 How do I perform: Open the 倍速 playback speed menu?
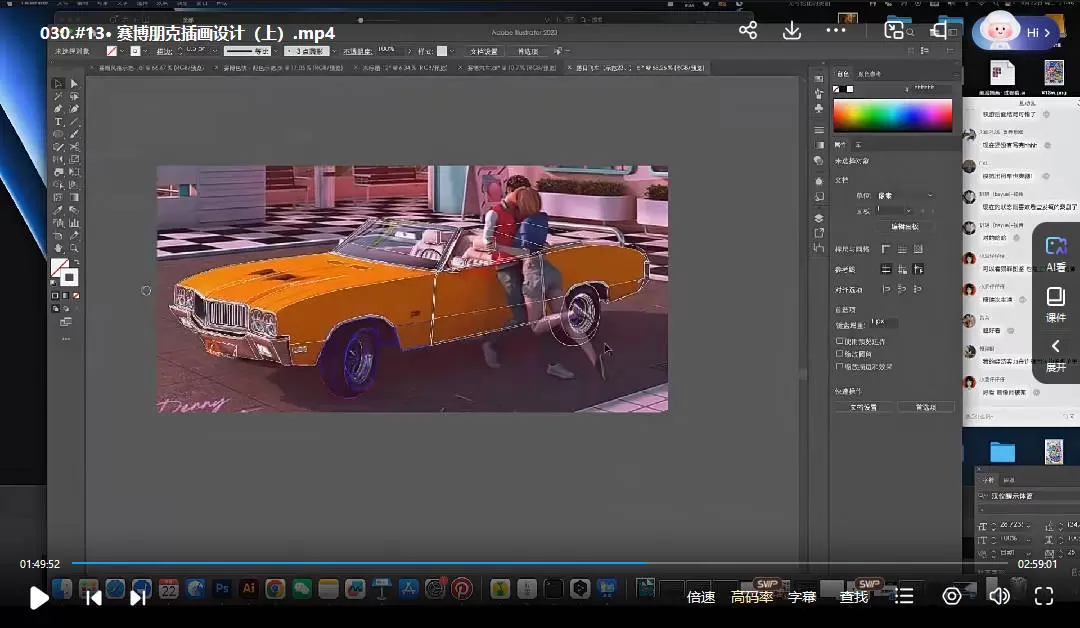coord(701,597)
